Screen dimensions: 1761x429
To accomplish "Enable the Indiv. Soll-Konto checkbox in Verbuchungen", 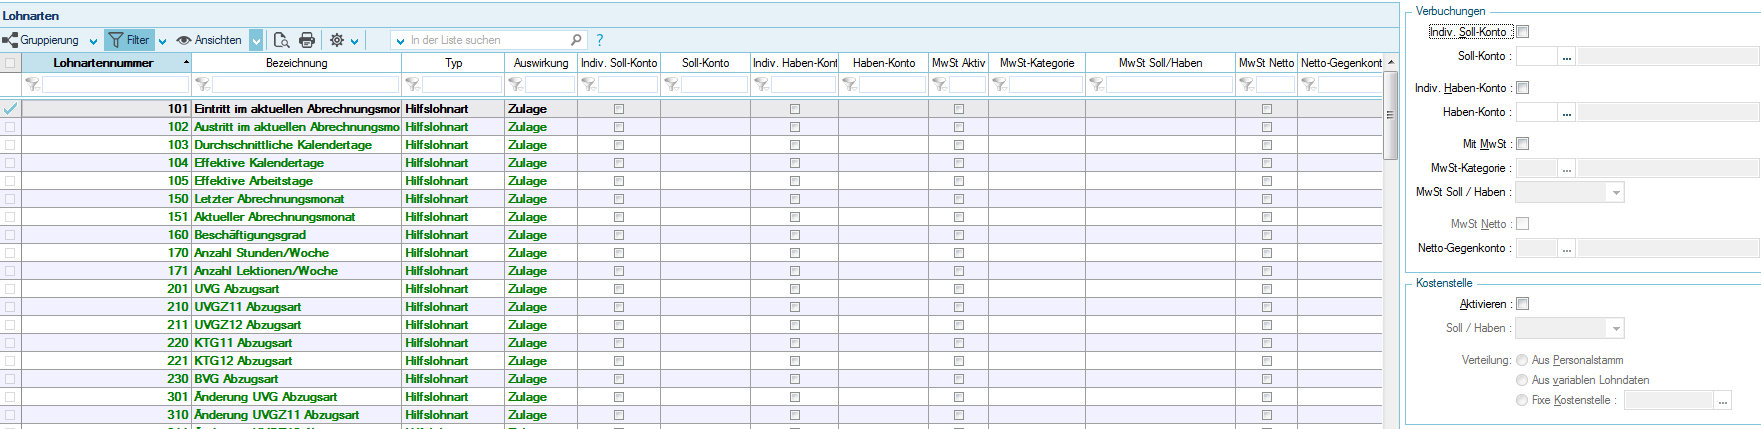I will [x=1522, y=32].
